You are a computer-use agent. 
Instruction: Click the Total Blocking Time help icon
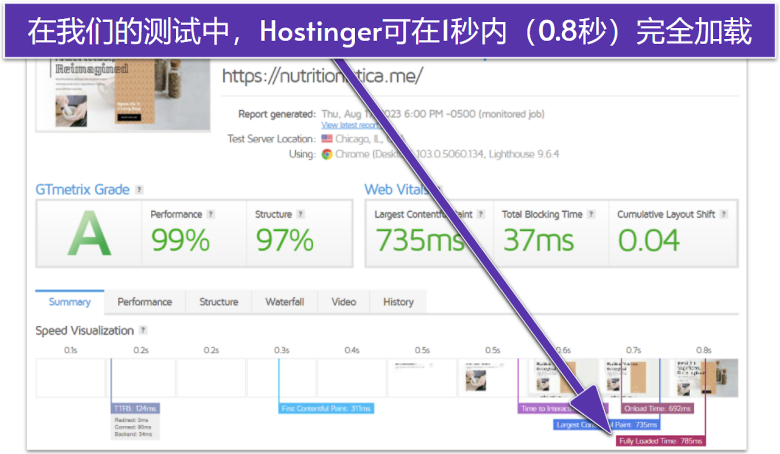pos(591,214)
